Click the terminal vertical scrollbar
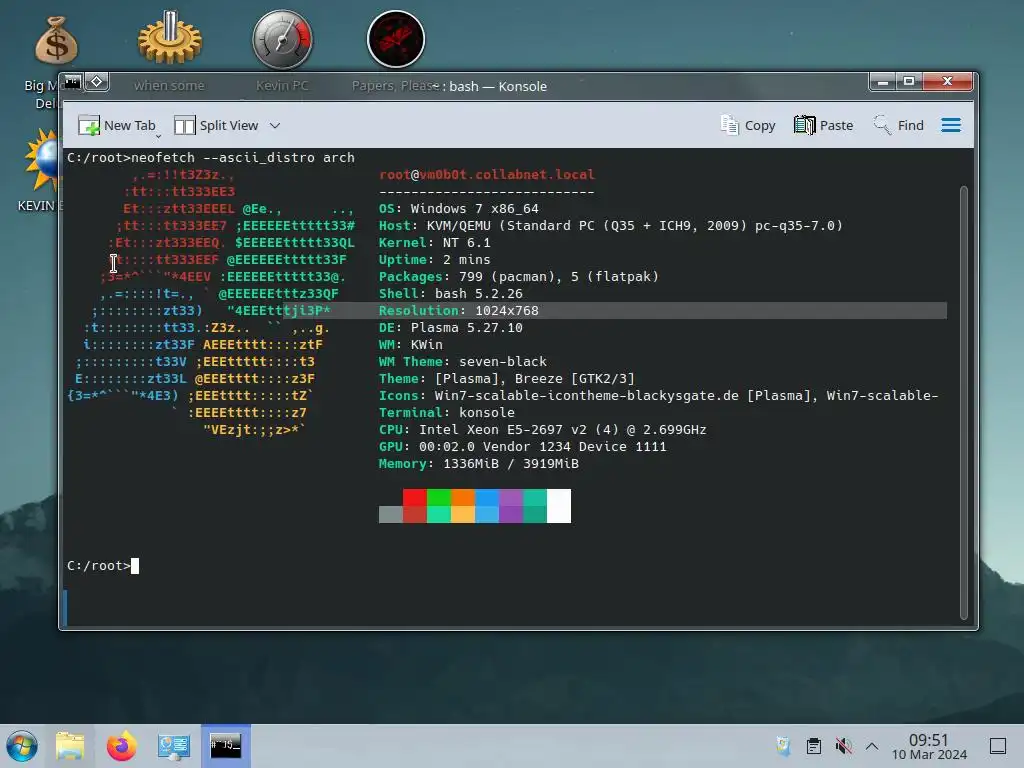Screen dimensions: 1024x768 963,402
